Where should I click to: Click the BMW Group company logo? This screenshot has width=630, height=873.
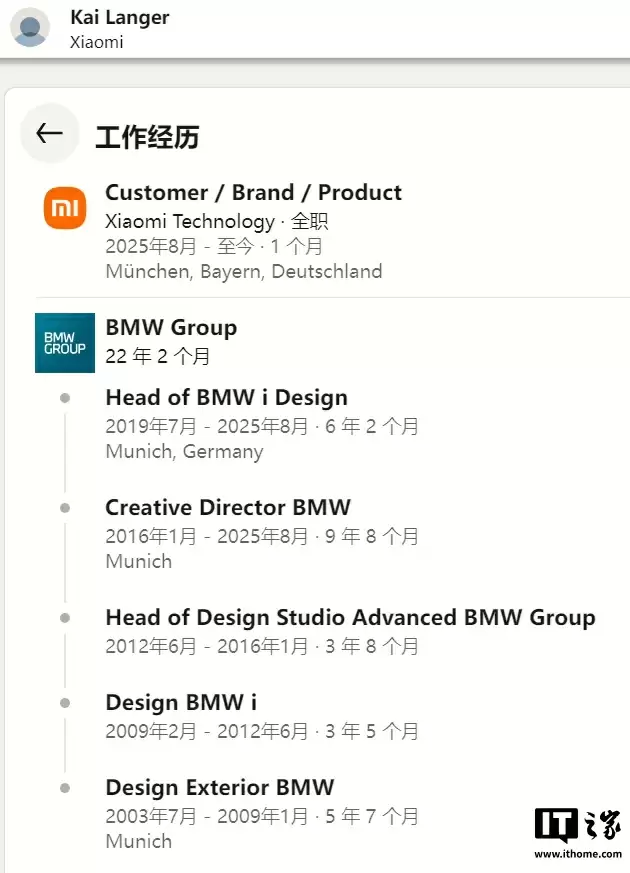click(x=65, y=343)
